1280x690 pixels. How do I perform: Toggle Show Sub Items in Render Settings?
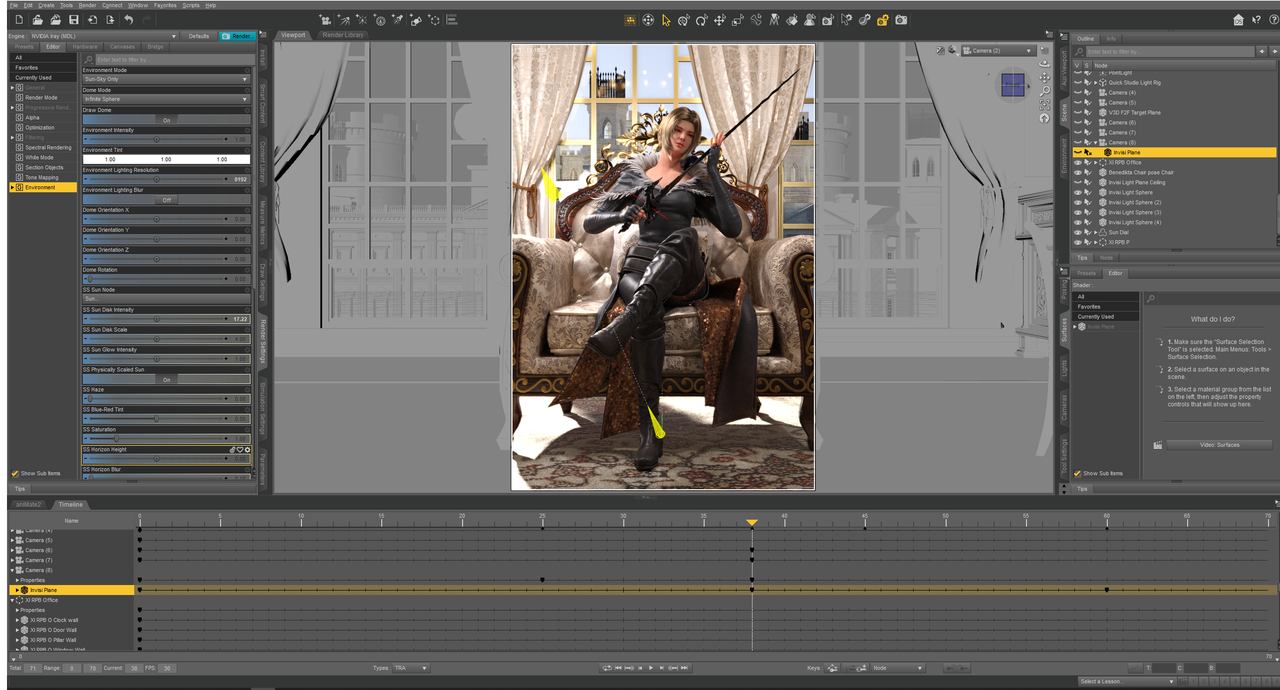pyautogui.click(x=15, y=473)
